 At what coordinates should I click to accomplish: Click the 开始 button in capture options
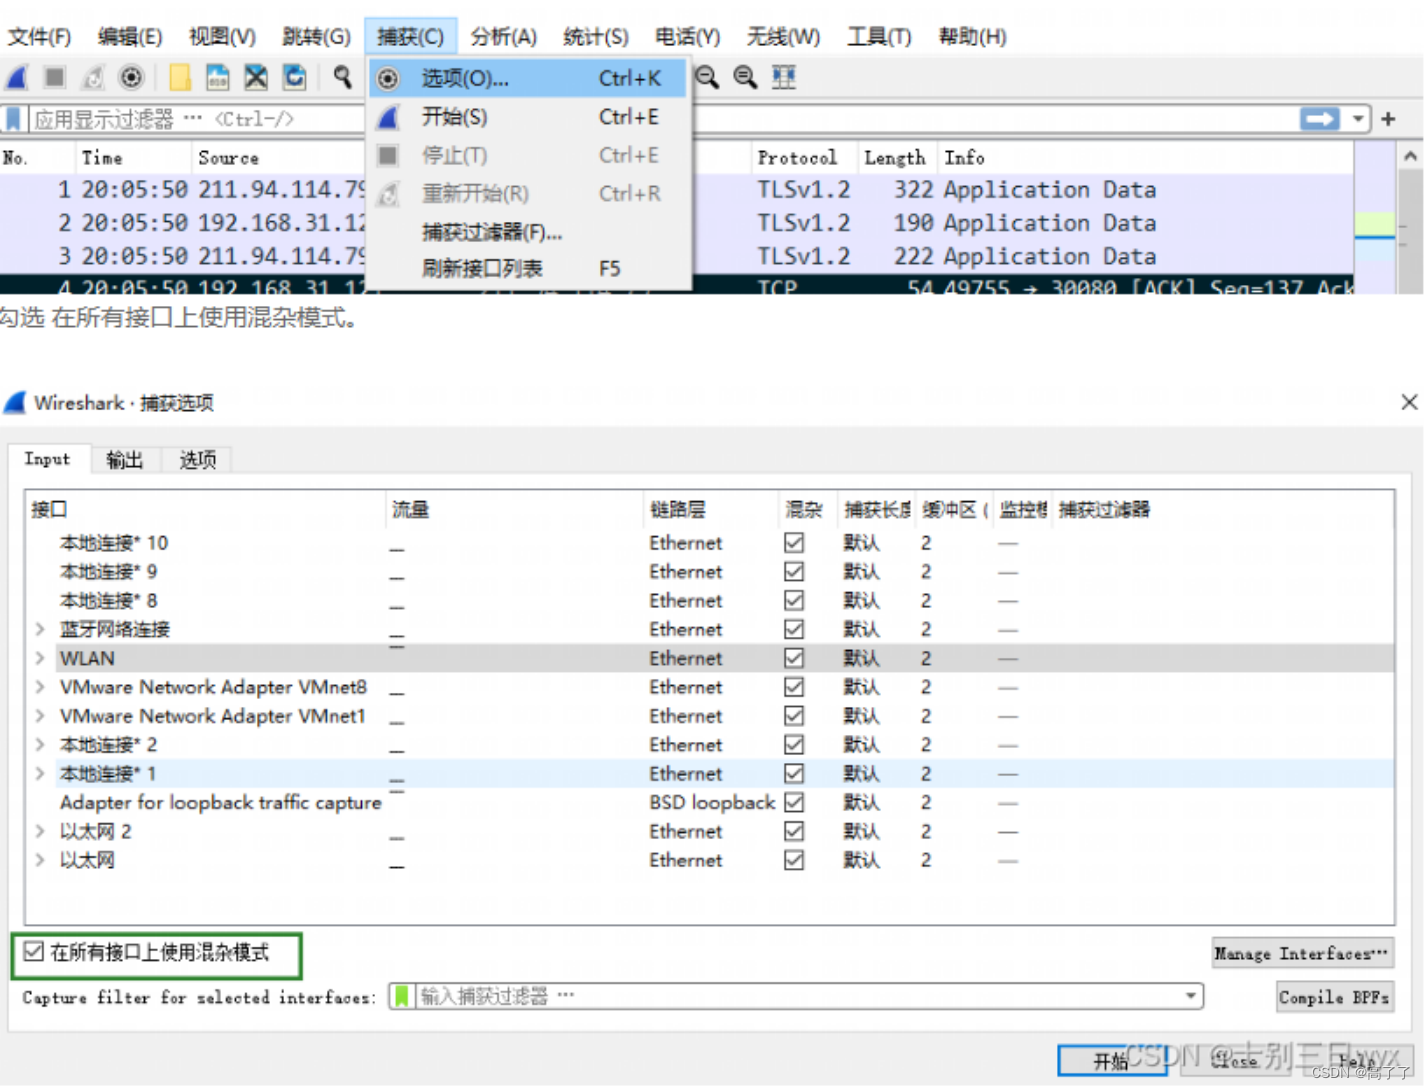(x=1111, y=1061)
